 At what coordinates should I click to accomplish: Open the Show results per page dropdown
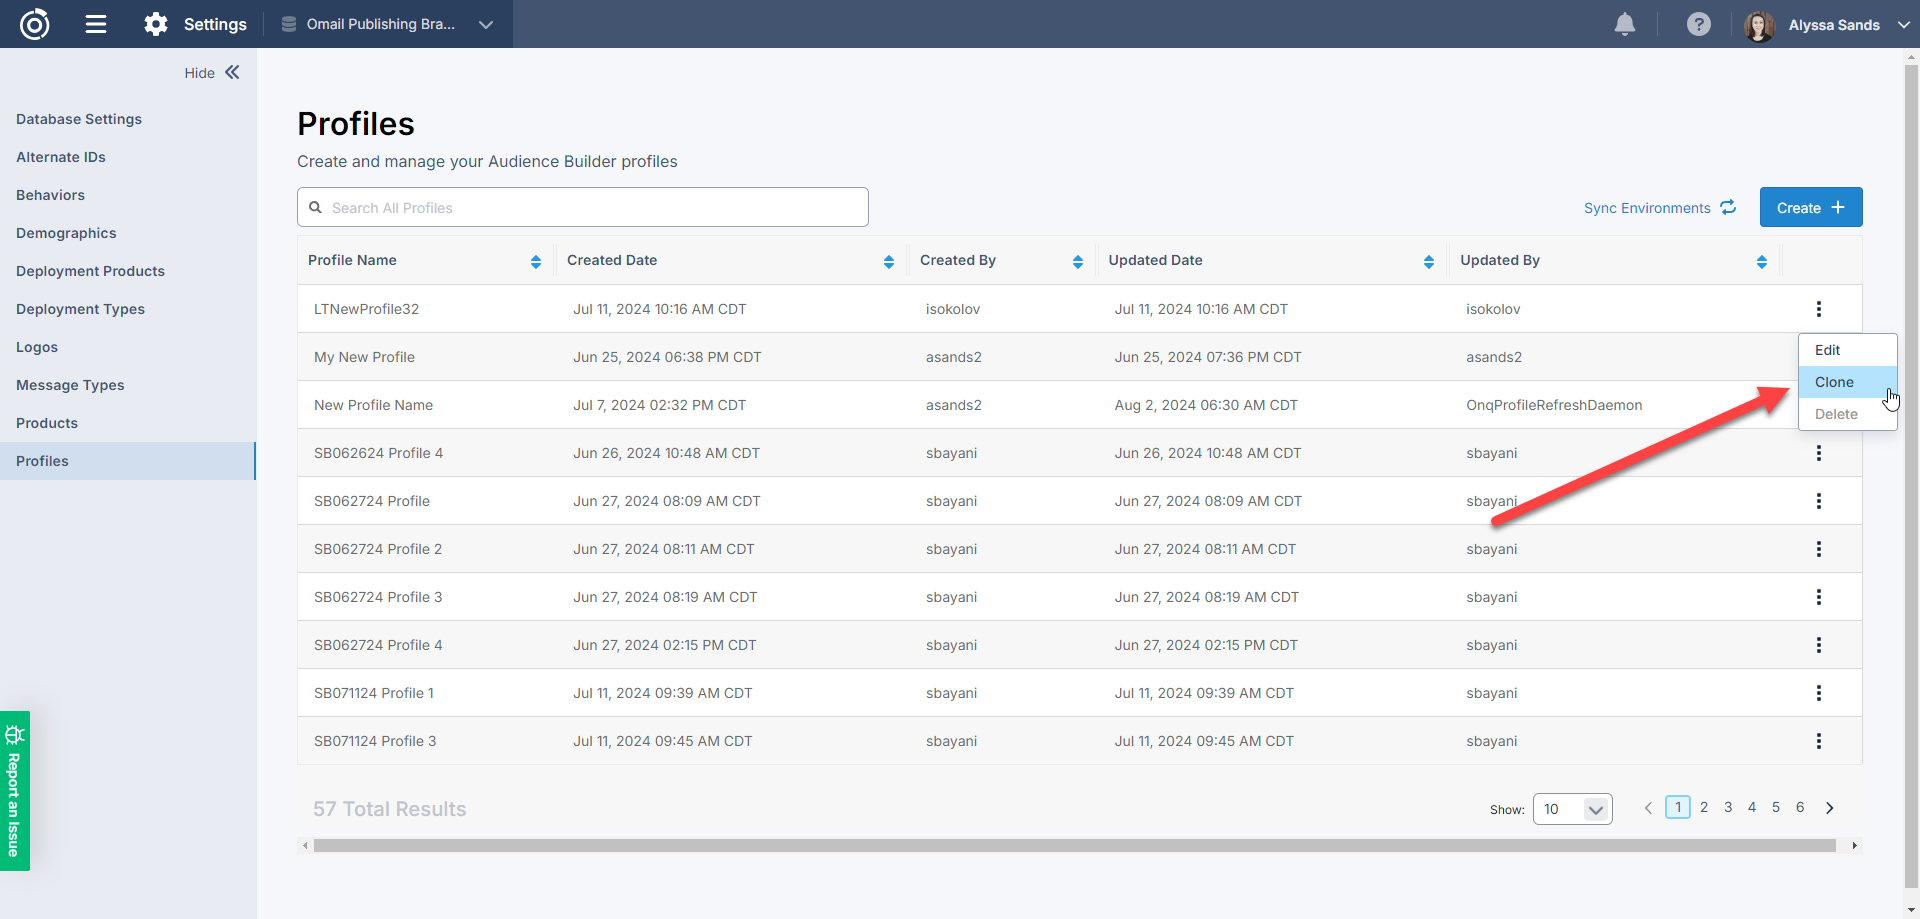[x=1572, y=809]
